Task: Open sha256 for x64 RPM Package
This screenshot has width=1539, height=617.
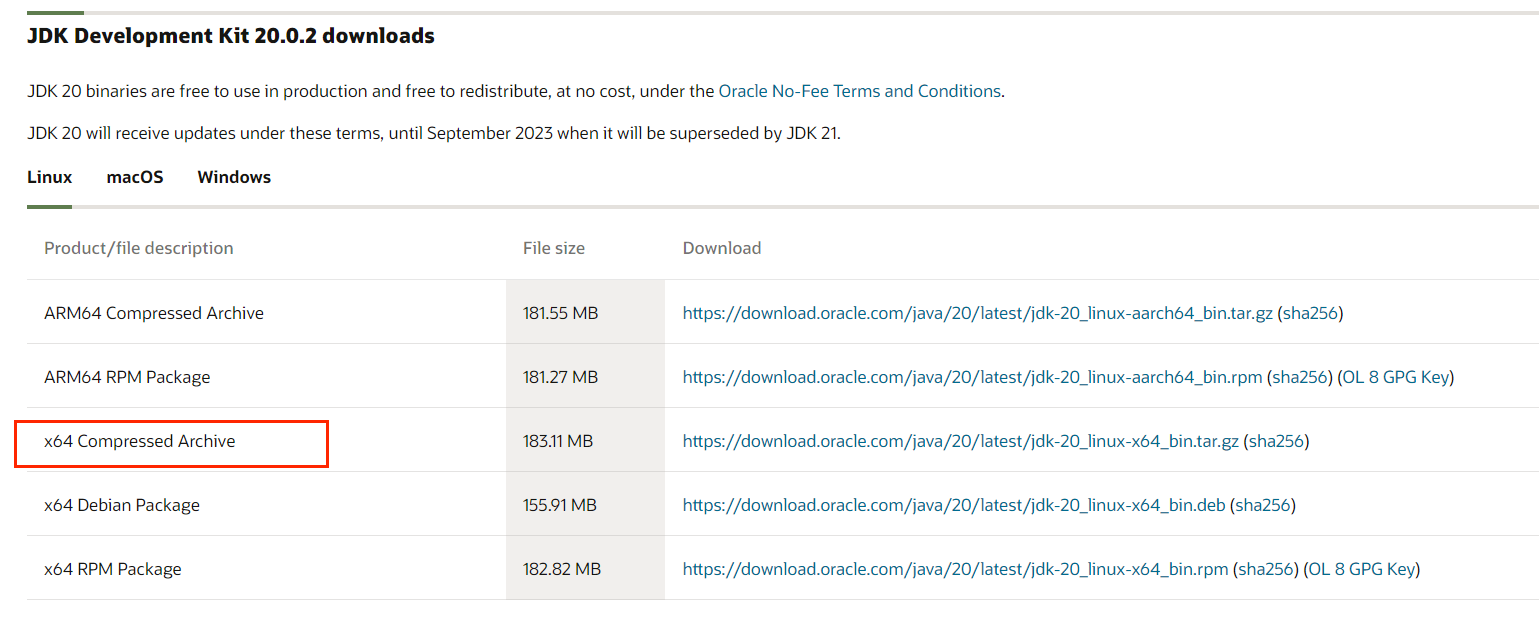Action: pyautogui.click(x=1266, y=569)
